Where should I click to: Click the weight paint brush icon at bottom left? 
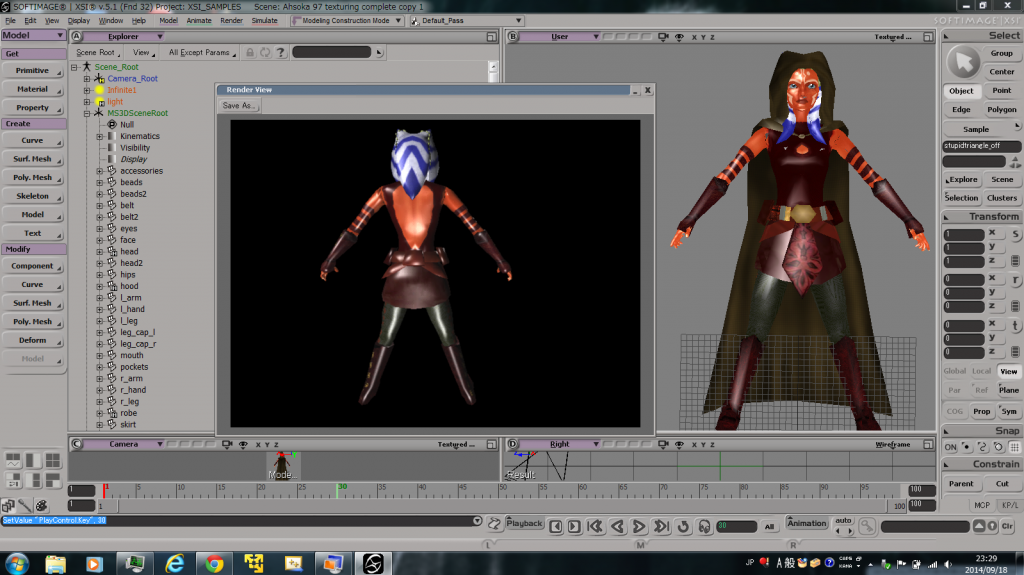pyautogui.click(x=25, y=505)
